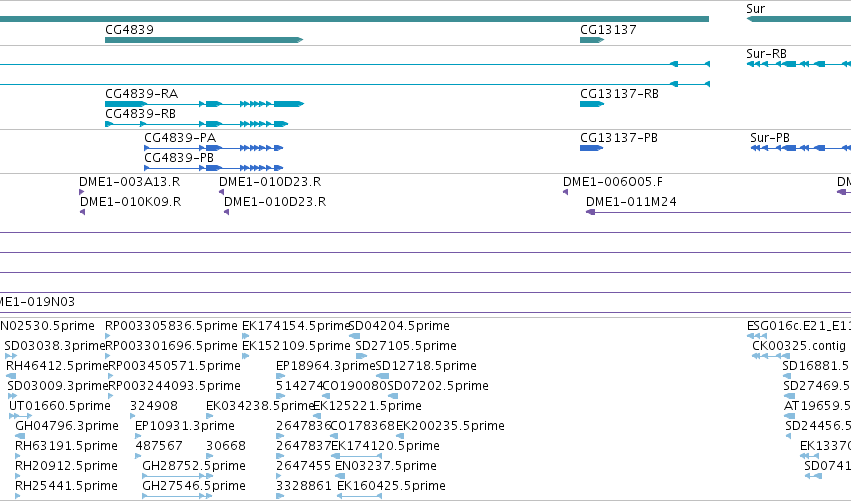Select the GH27546.5prime EST label

click(x=194, y=486)
